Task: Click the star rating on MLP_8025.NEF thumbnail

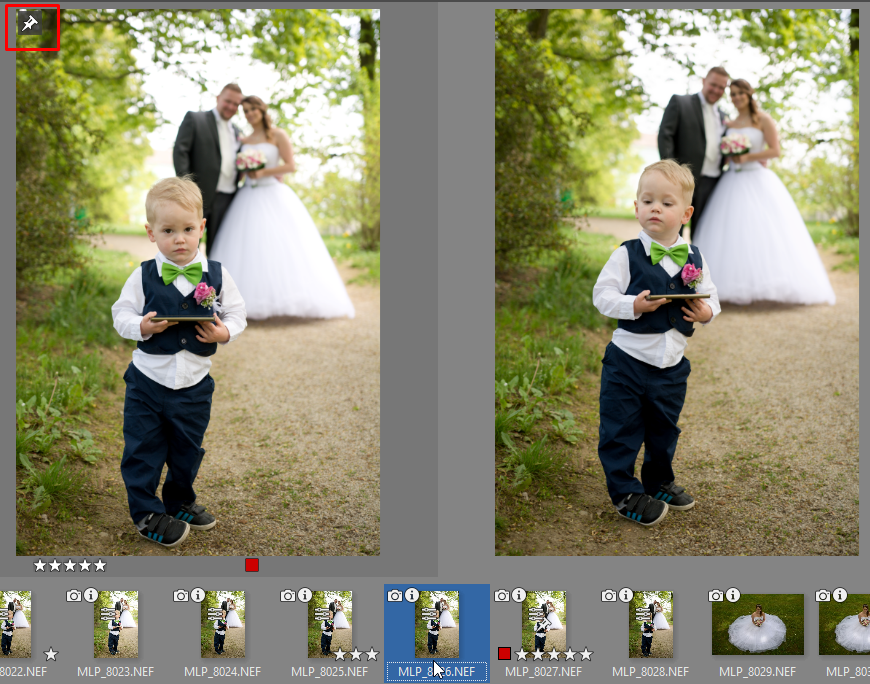Action: 356,654
